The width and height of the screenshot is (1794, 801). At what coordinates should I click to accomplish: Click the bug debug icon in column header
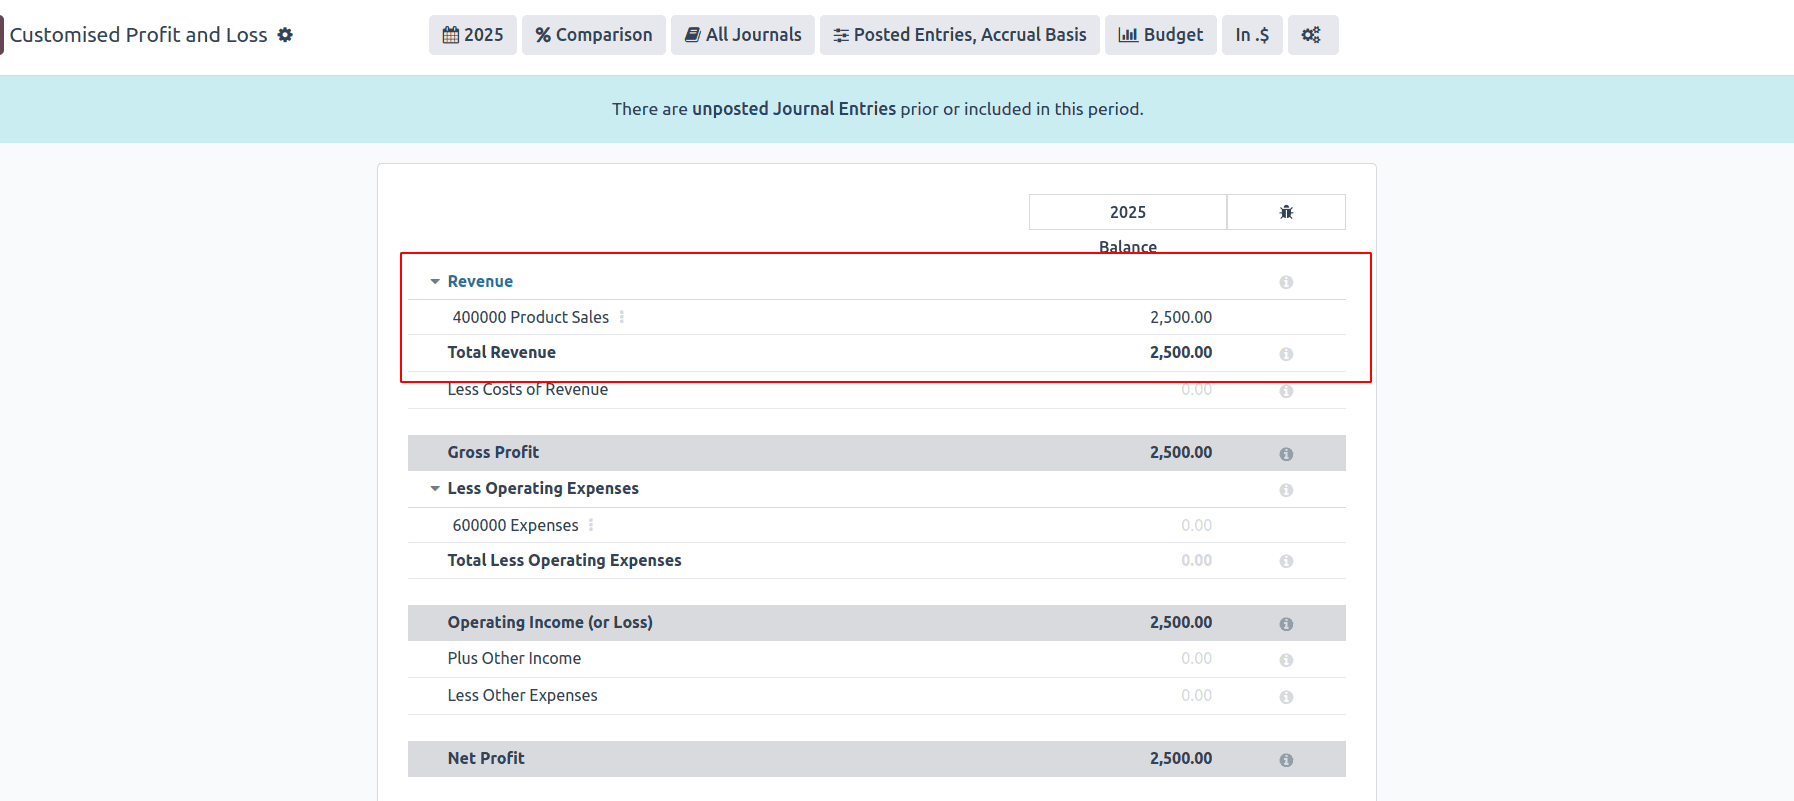coord(1286,212)
